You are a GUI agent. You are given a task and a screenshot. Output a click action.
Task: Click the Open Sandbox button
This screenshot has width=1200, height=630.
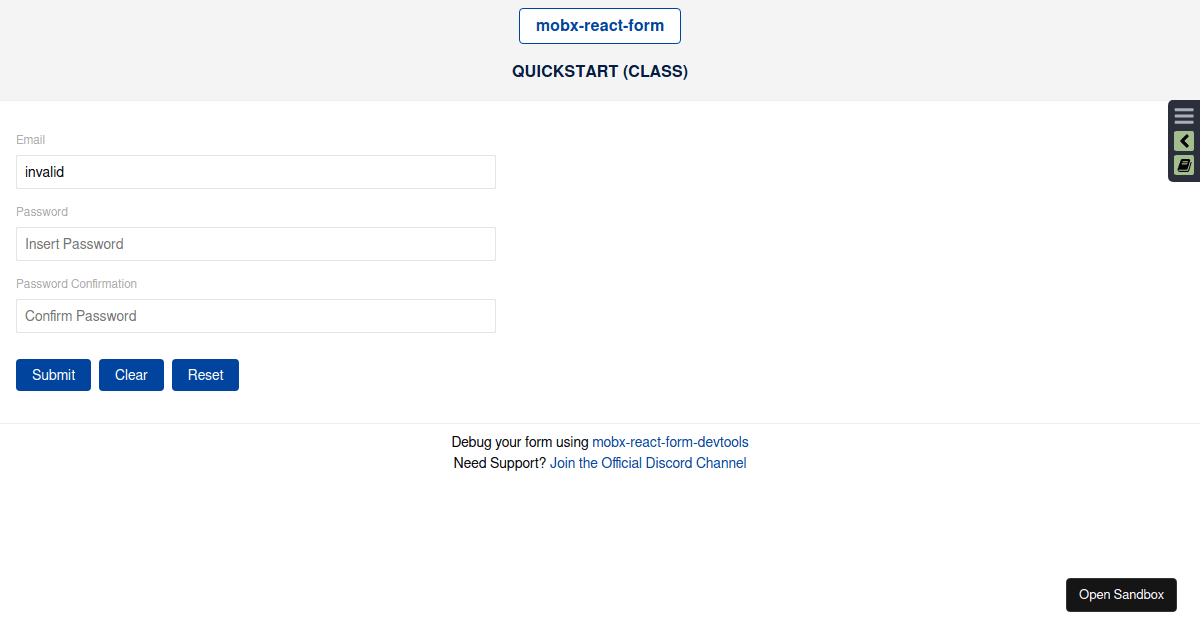point(1121,594)
